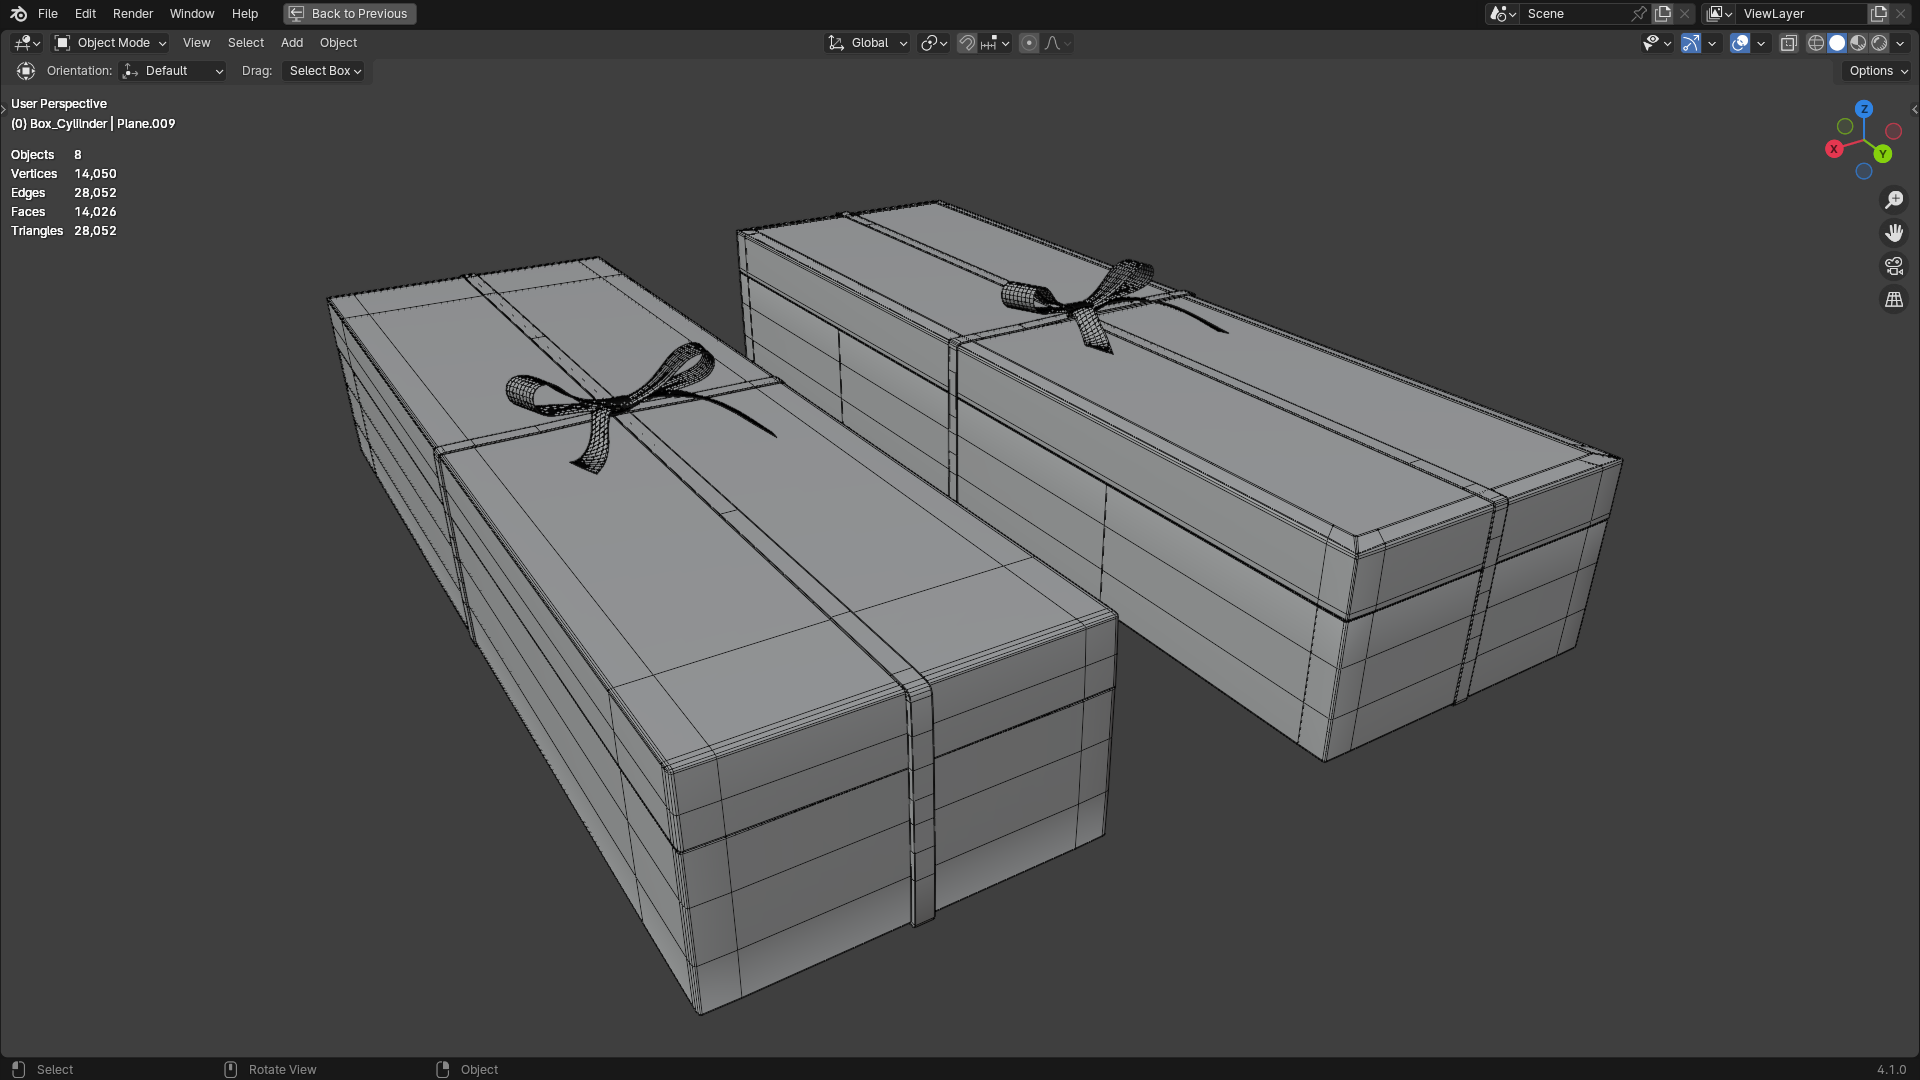Pin the Scene to workspace
Screen dimensions: 1920x1080
pyautogui.click(x=1638, y=14)
